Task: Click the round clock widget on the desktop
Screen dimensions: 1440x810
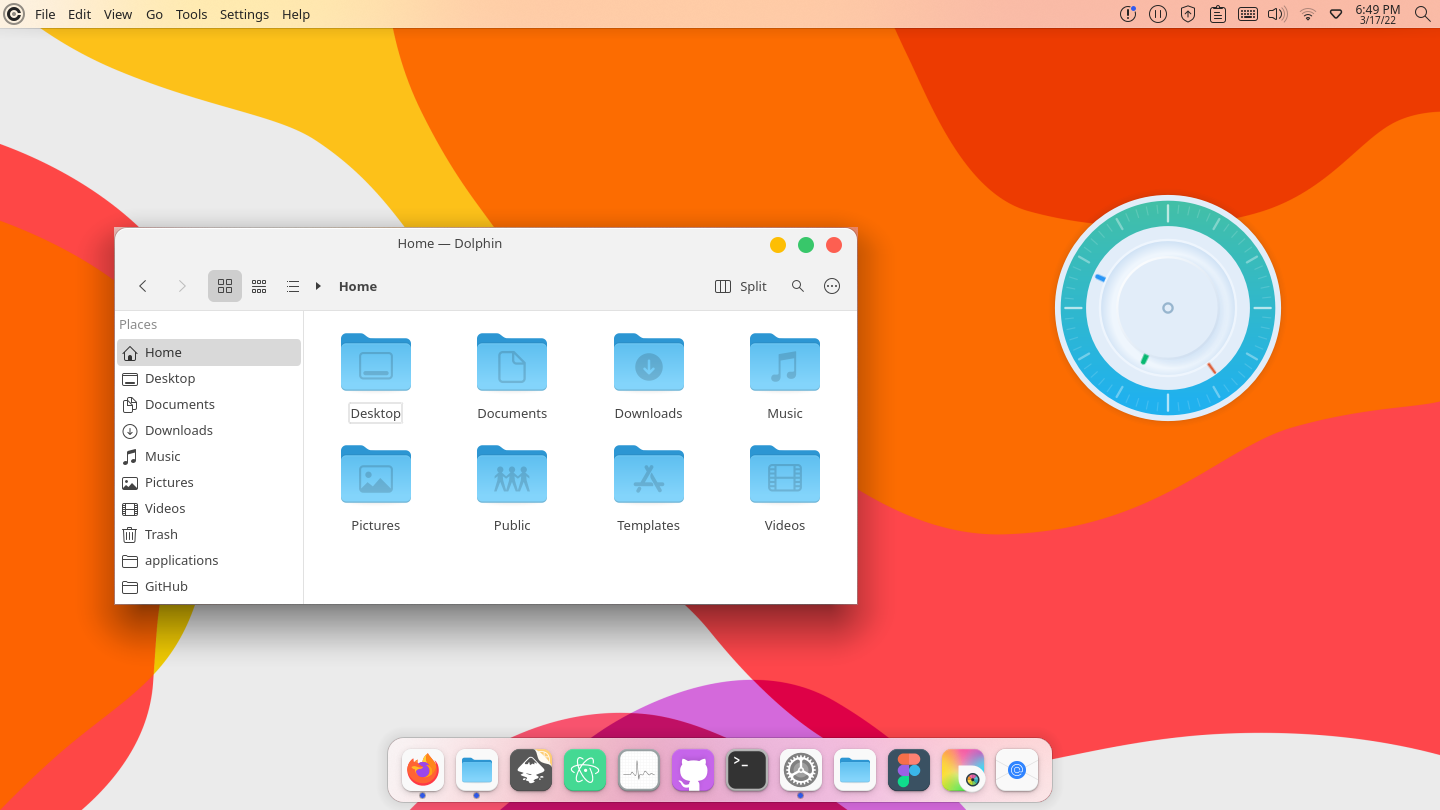Action: pos(1168,308)
